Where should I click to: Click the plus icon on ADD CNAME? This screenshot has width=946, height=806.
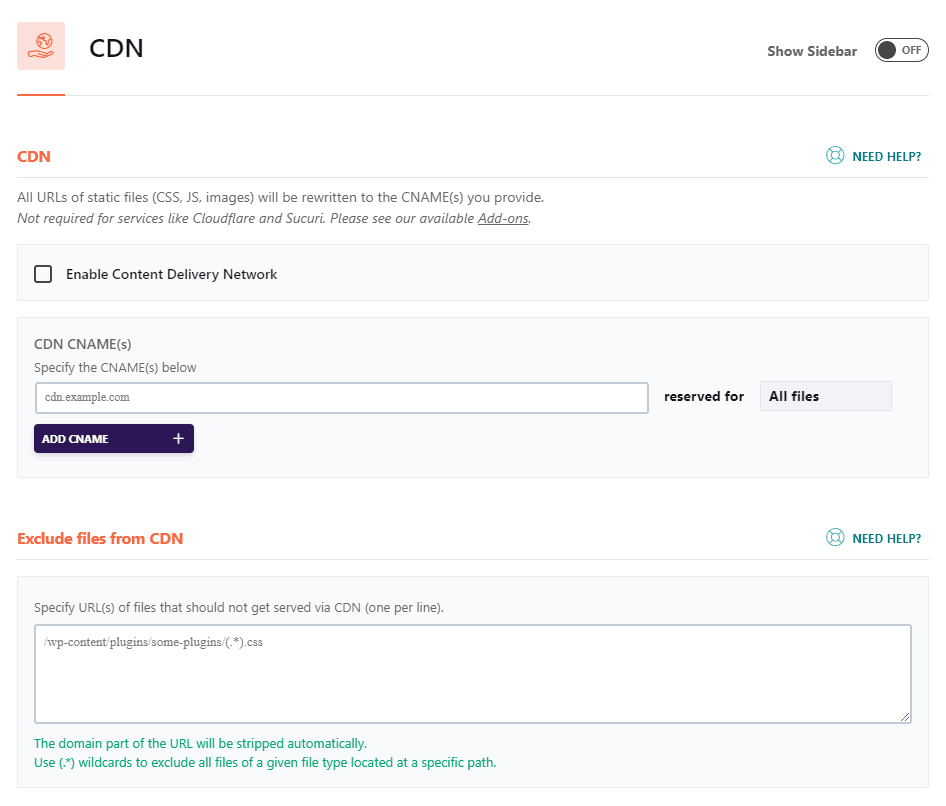point(178,438)
